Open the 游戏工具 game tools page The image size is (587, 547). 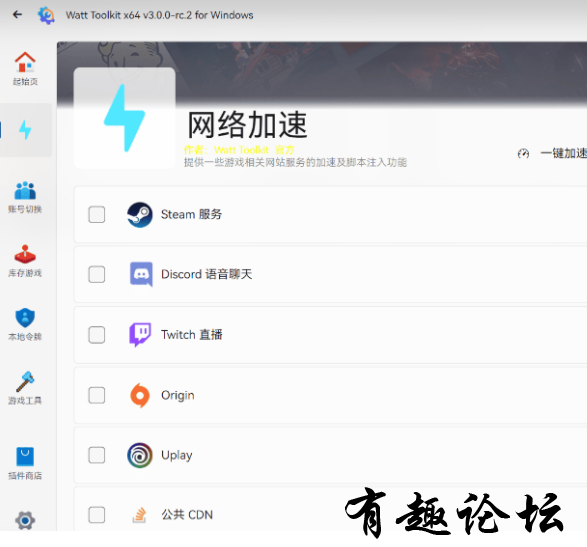[x=25, y=388]
